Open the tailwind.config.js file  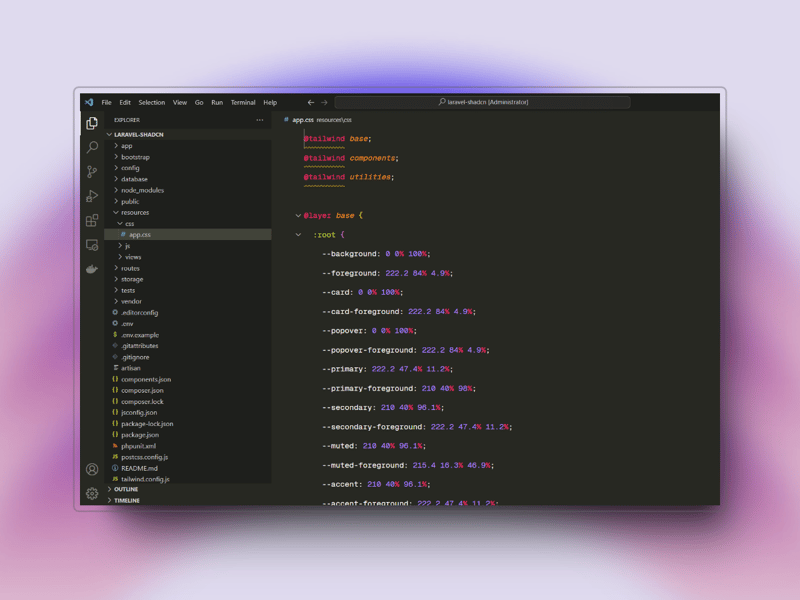click(x=146, y=479)
